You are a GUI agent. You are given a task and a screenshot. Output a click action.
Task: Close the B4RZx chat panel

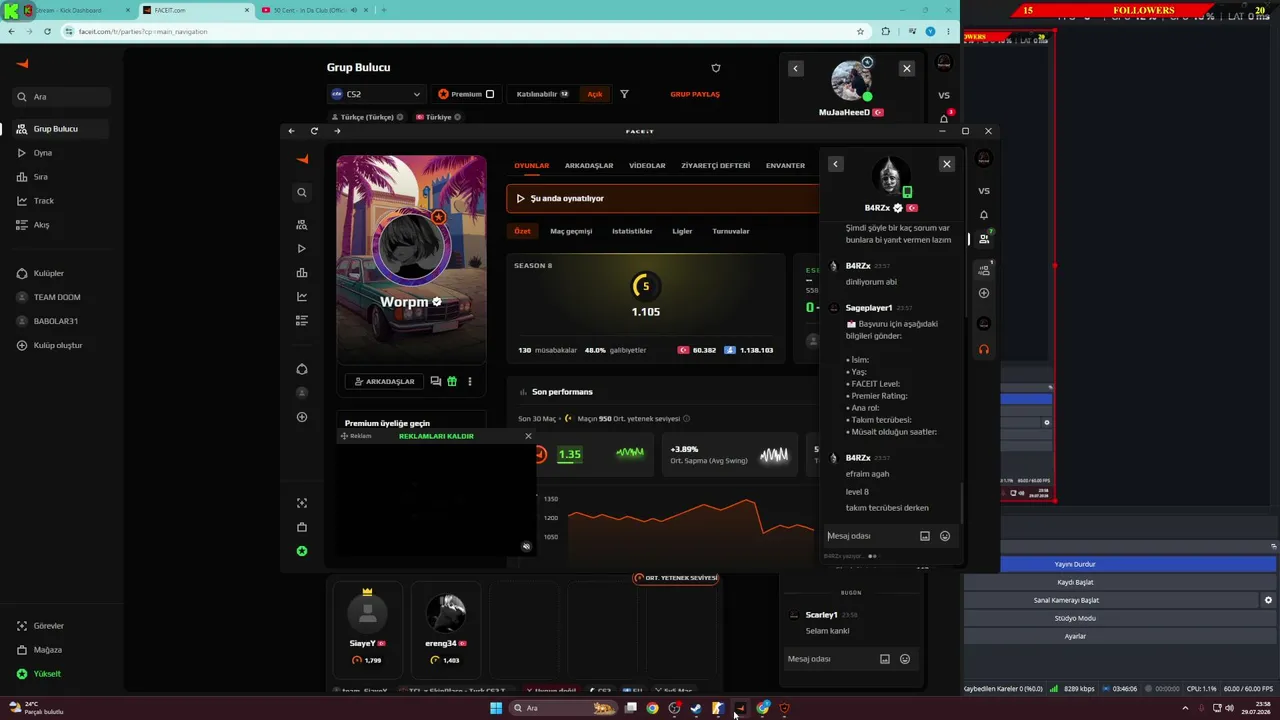tap(946, 164)
